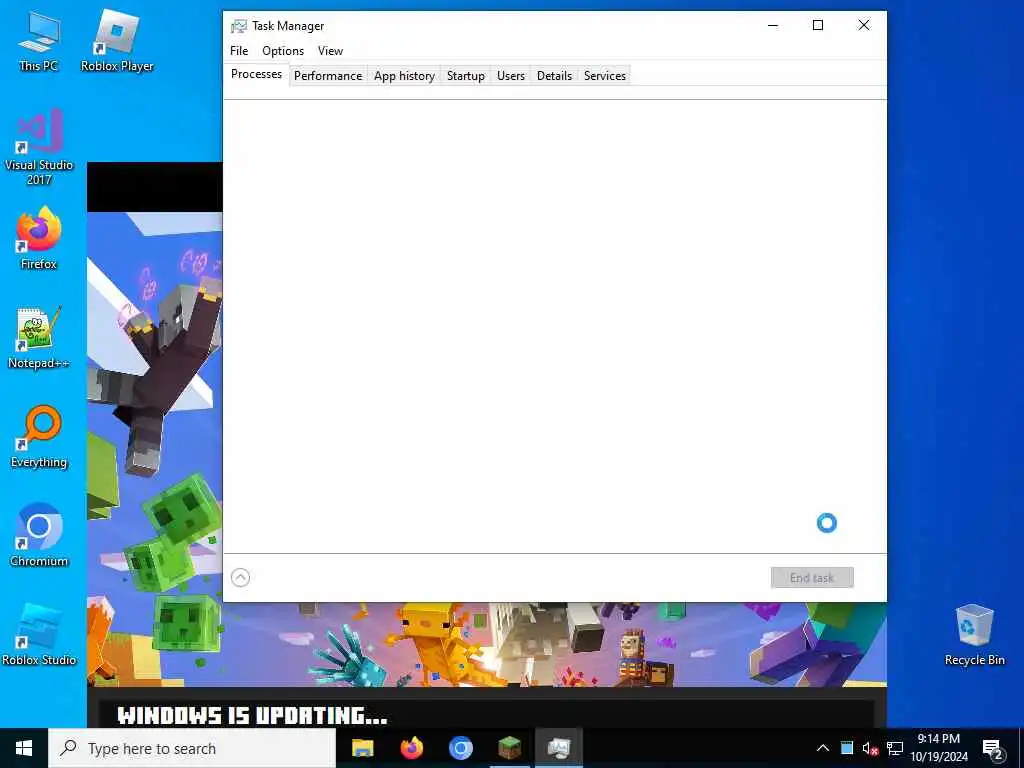Screen dimensions: 1024x768
Task: Select Firefox desktop shortcut
Action: coord(39,238)
